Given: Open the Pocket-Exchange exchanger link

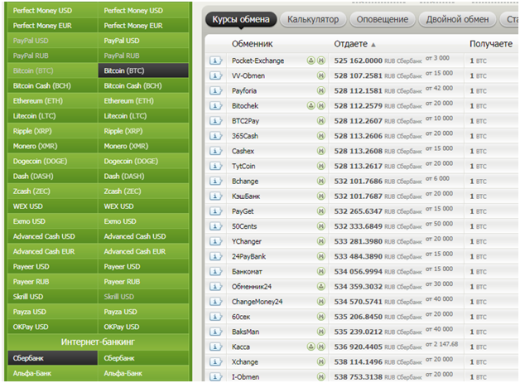Looking at the screenshot, I should 258,61.
